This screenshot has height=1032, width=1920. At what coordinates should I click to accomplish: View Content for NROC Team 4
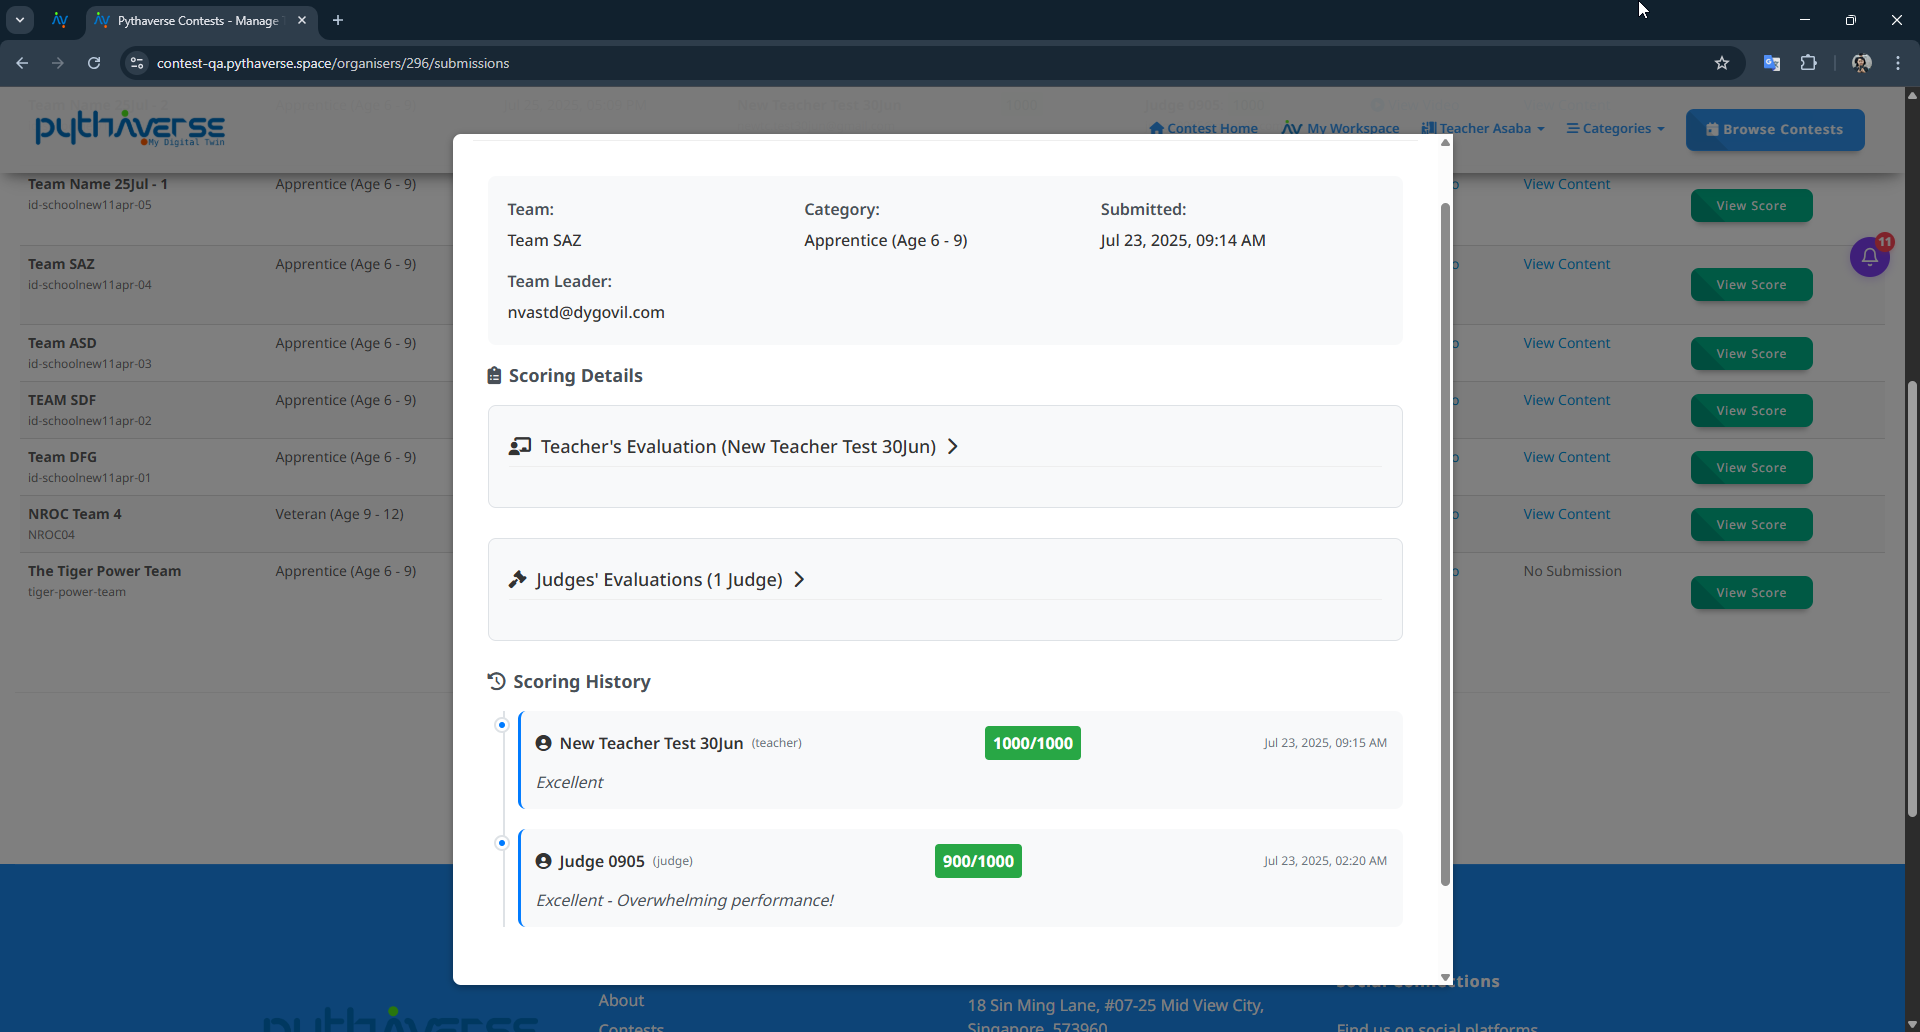point(1567,514)
